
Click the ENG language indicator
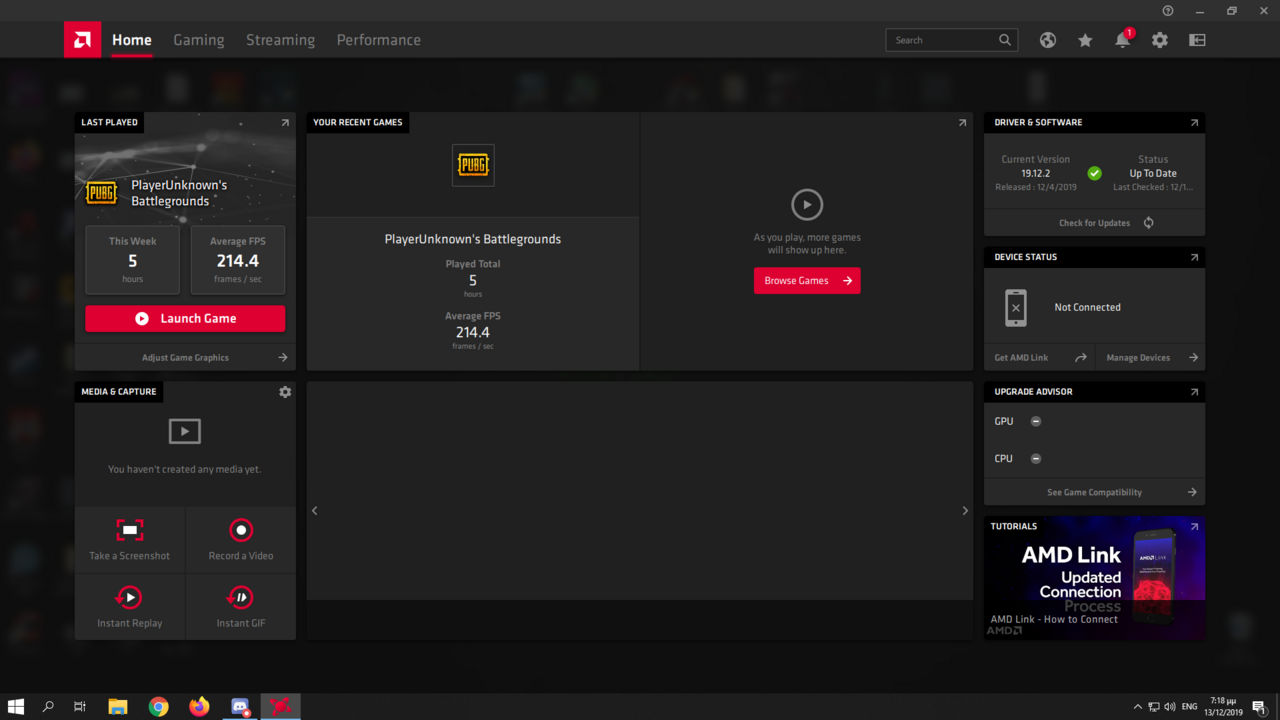click(1190, 707)
